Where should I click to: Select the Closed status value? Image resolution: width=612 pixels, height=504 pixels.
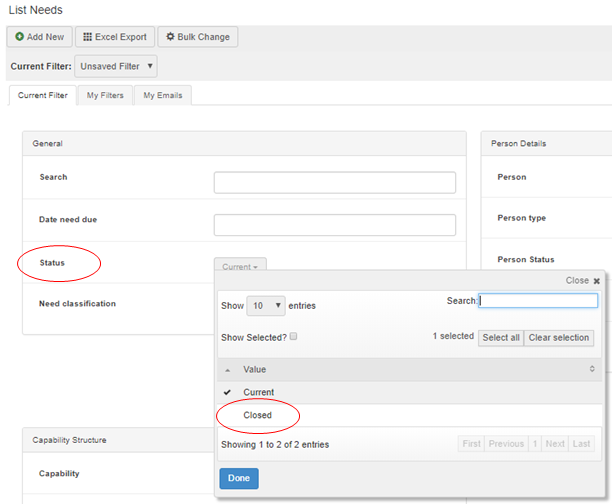[257, 415]
